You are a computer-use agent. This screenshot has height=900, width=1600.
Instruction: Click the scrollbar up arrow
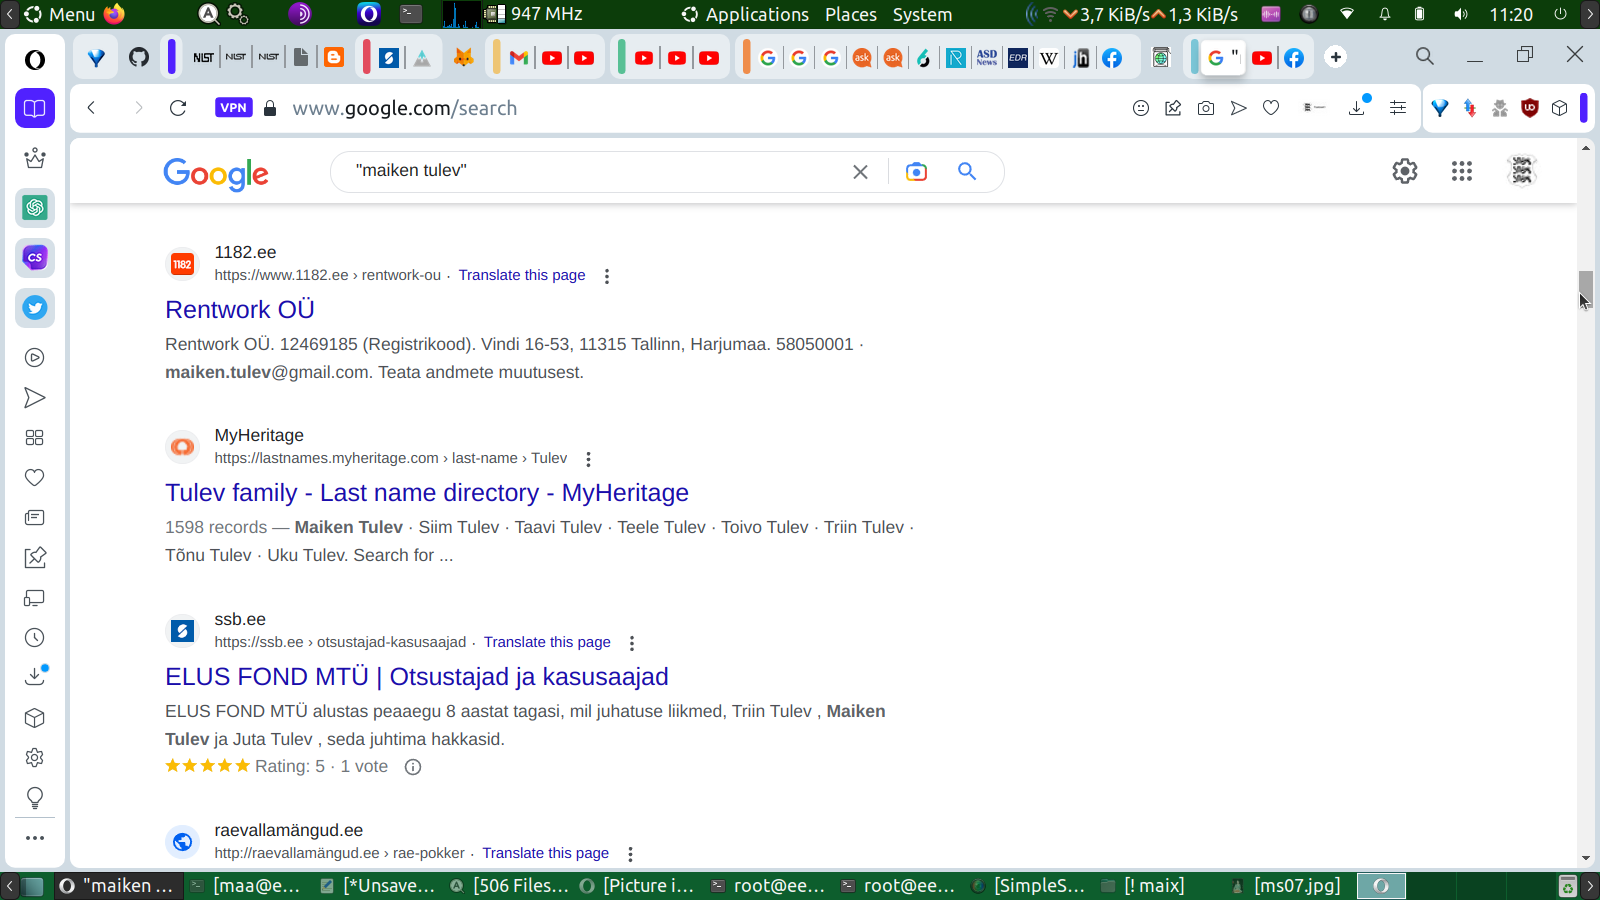pos(1586,148)
